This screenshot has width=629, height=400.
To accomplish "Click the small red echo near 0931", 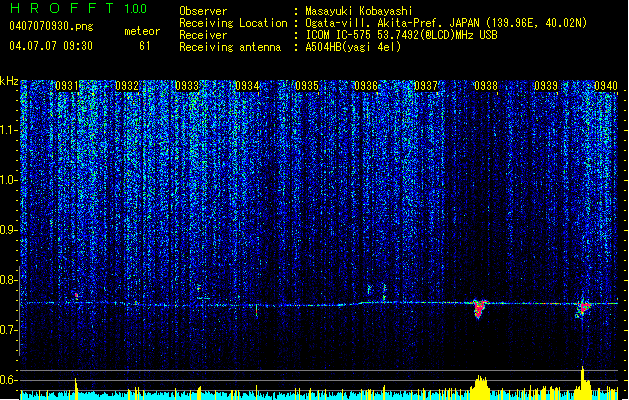I will (x=76, y=295).
